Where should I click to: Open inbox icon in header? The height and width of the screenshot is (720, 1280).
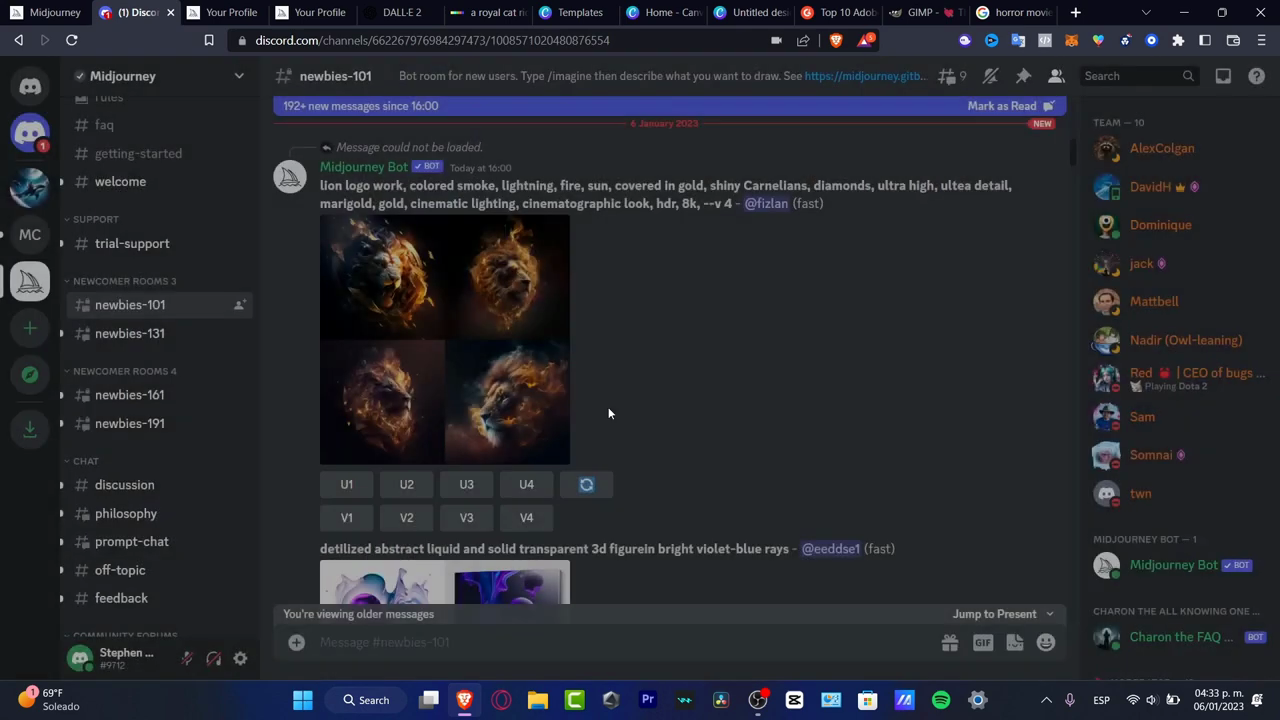point(1223,76)
